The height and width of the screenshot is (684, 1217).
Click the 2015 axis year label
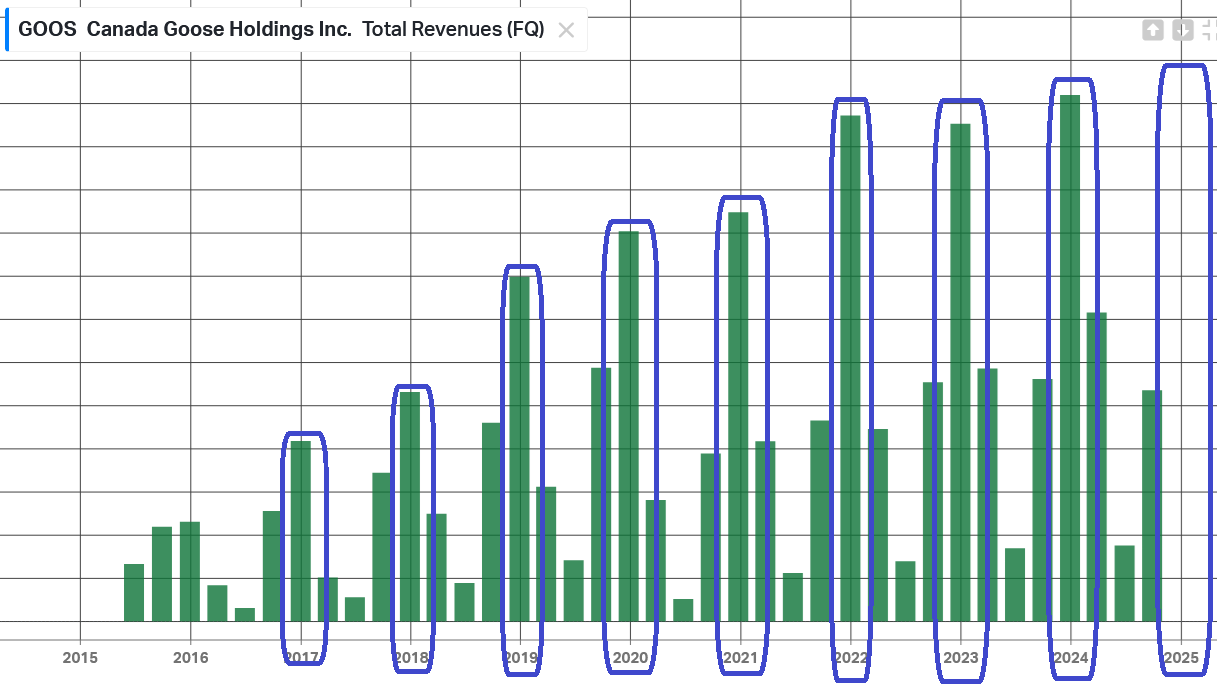pos(80,658)
